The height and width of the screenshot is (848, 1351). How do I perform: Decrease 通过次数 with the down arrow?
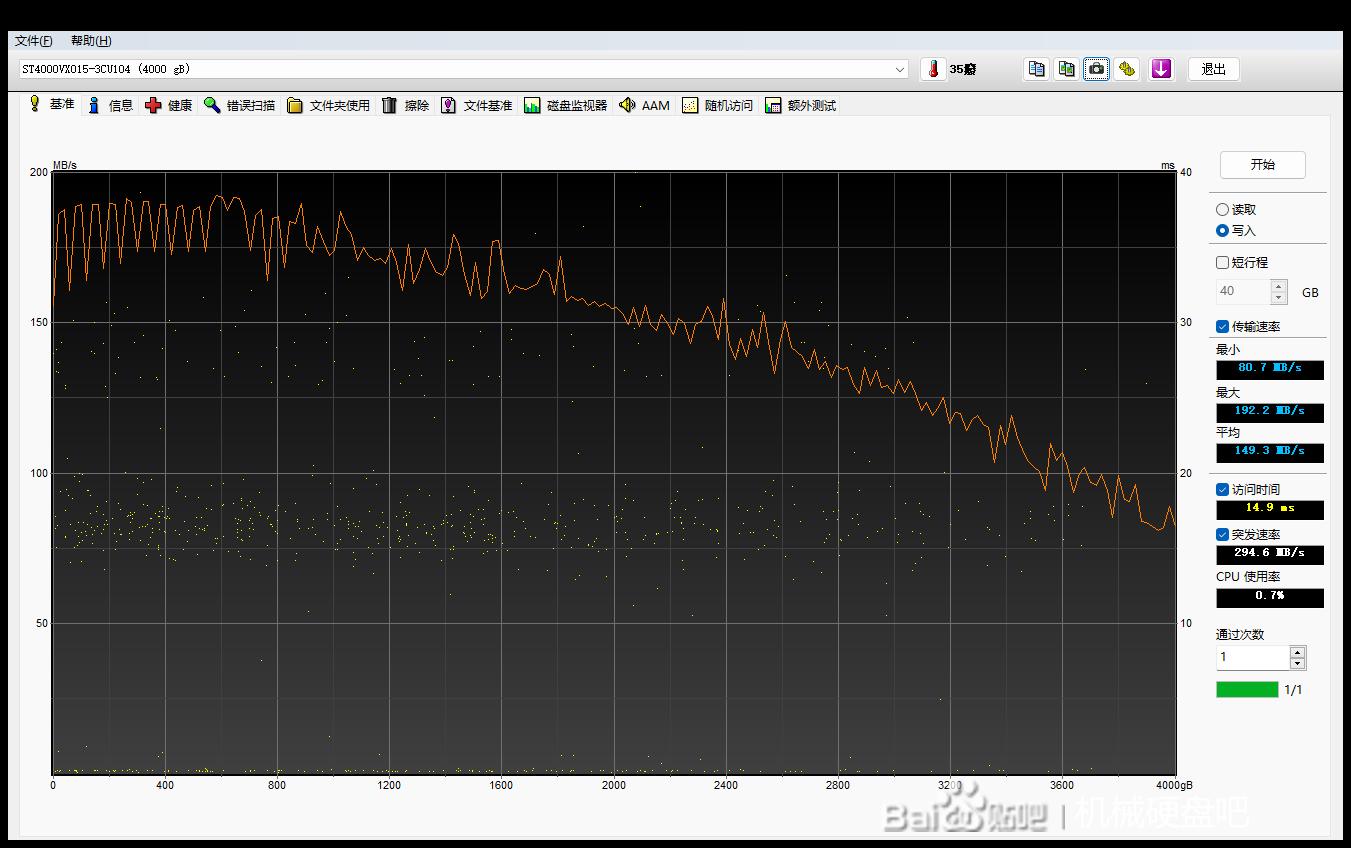tap(1298, 664)
